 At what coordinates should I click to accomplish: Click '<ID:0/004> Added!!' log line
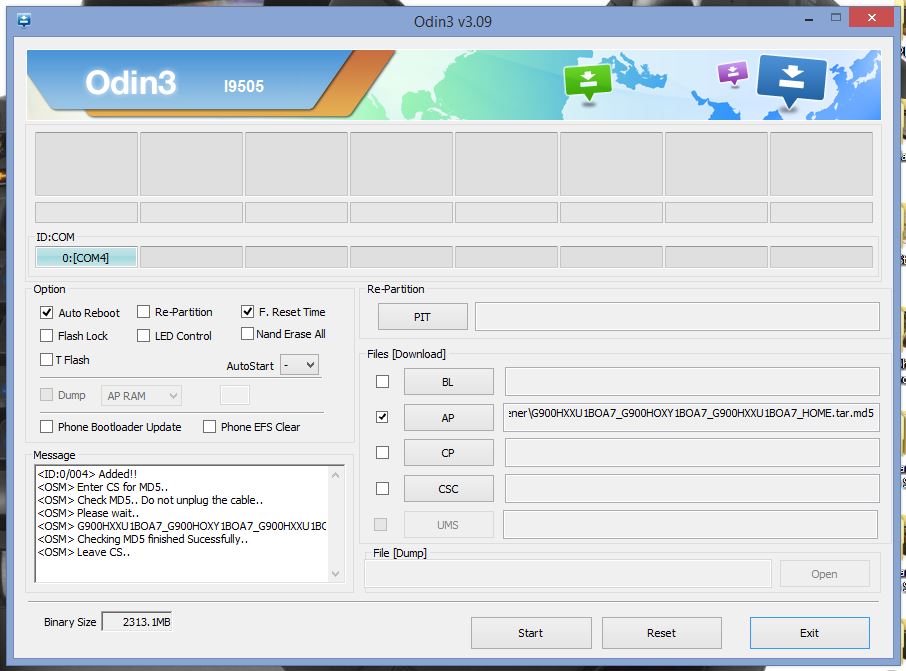tap(87, 474)
